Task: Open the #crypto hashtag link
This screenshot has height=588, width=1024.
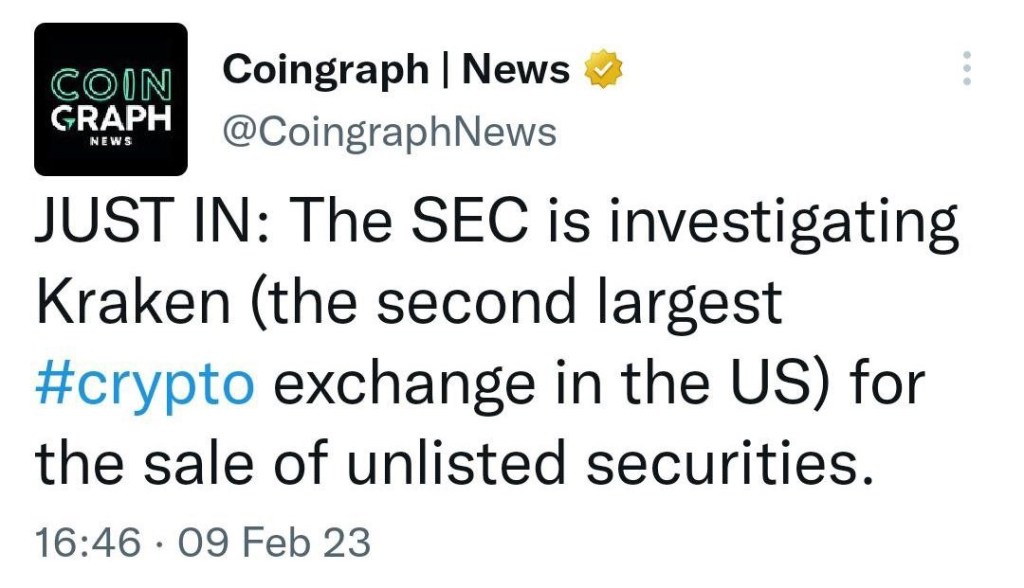Action: [x=144, y=383]
